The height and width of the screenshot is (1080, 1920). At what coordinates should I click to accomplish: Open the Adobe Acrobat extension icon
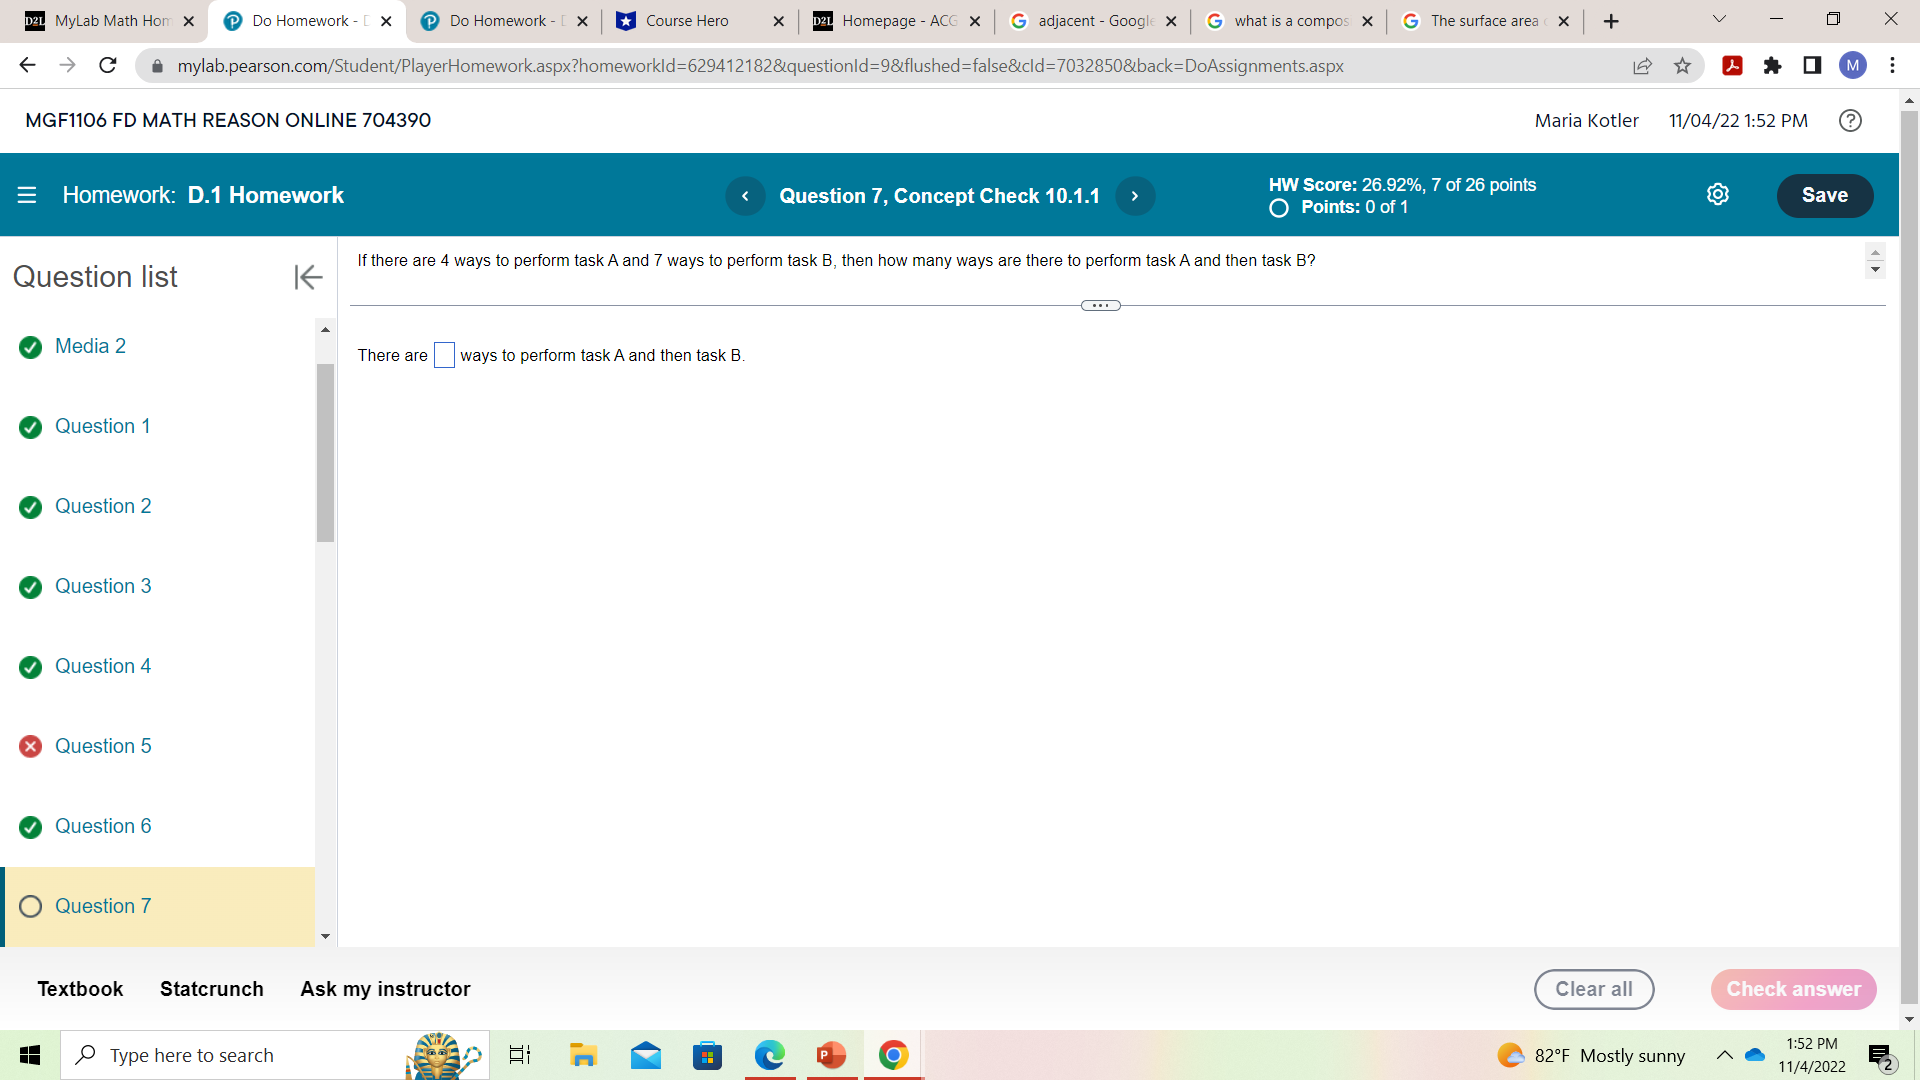[x=1733, y=66]
